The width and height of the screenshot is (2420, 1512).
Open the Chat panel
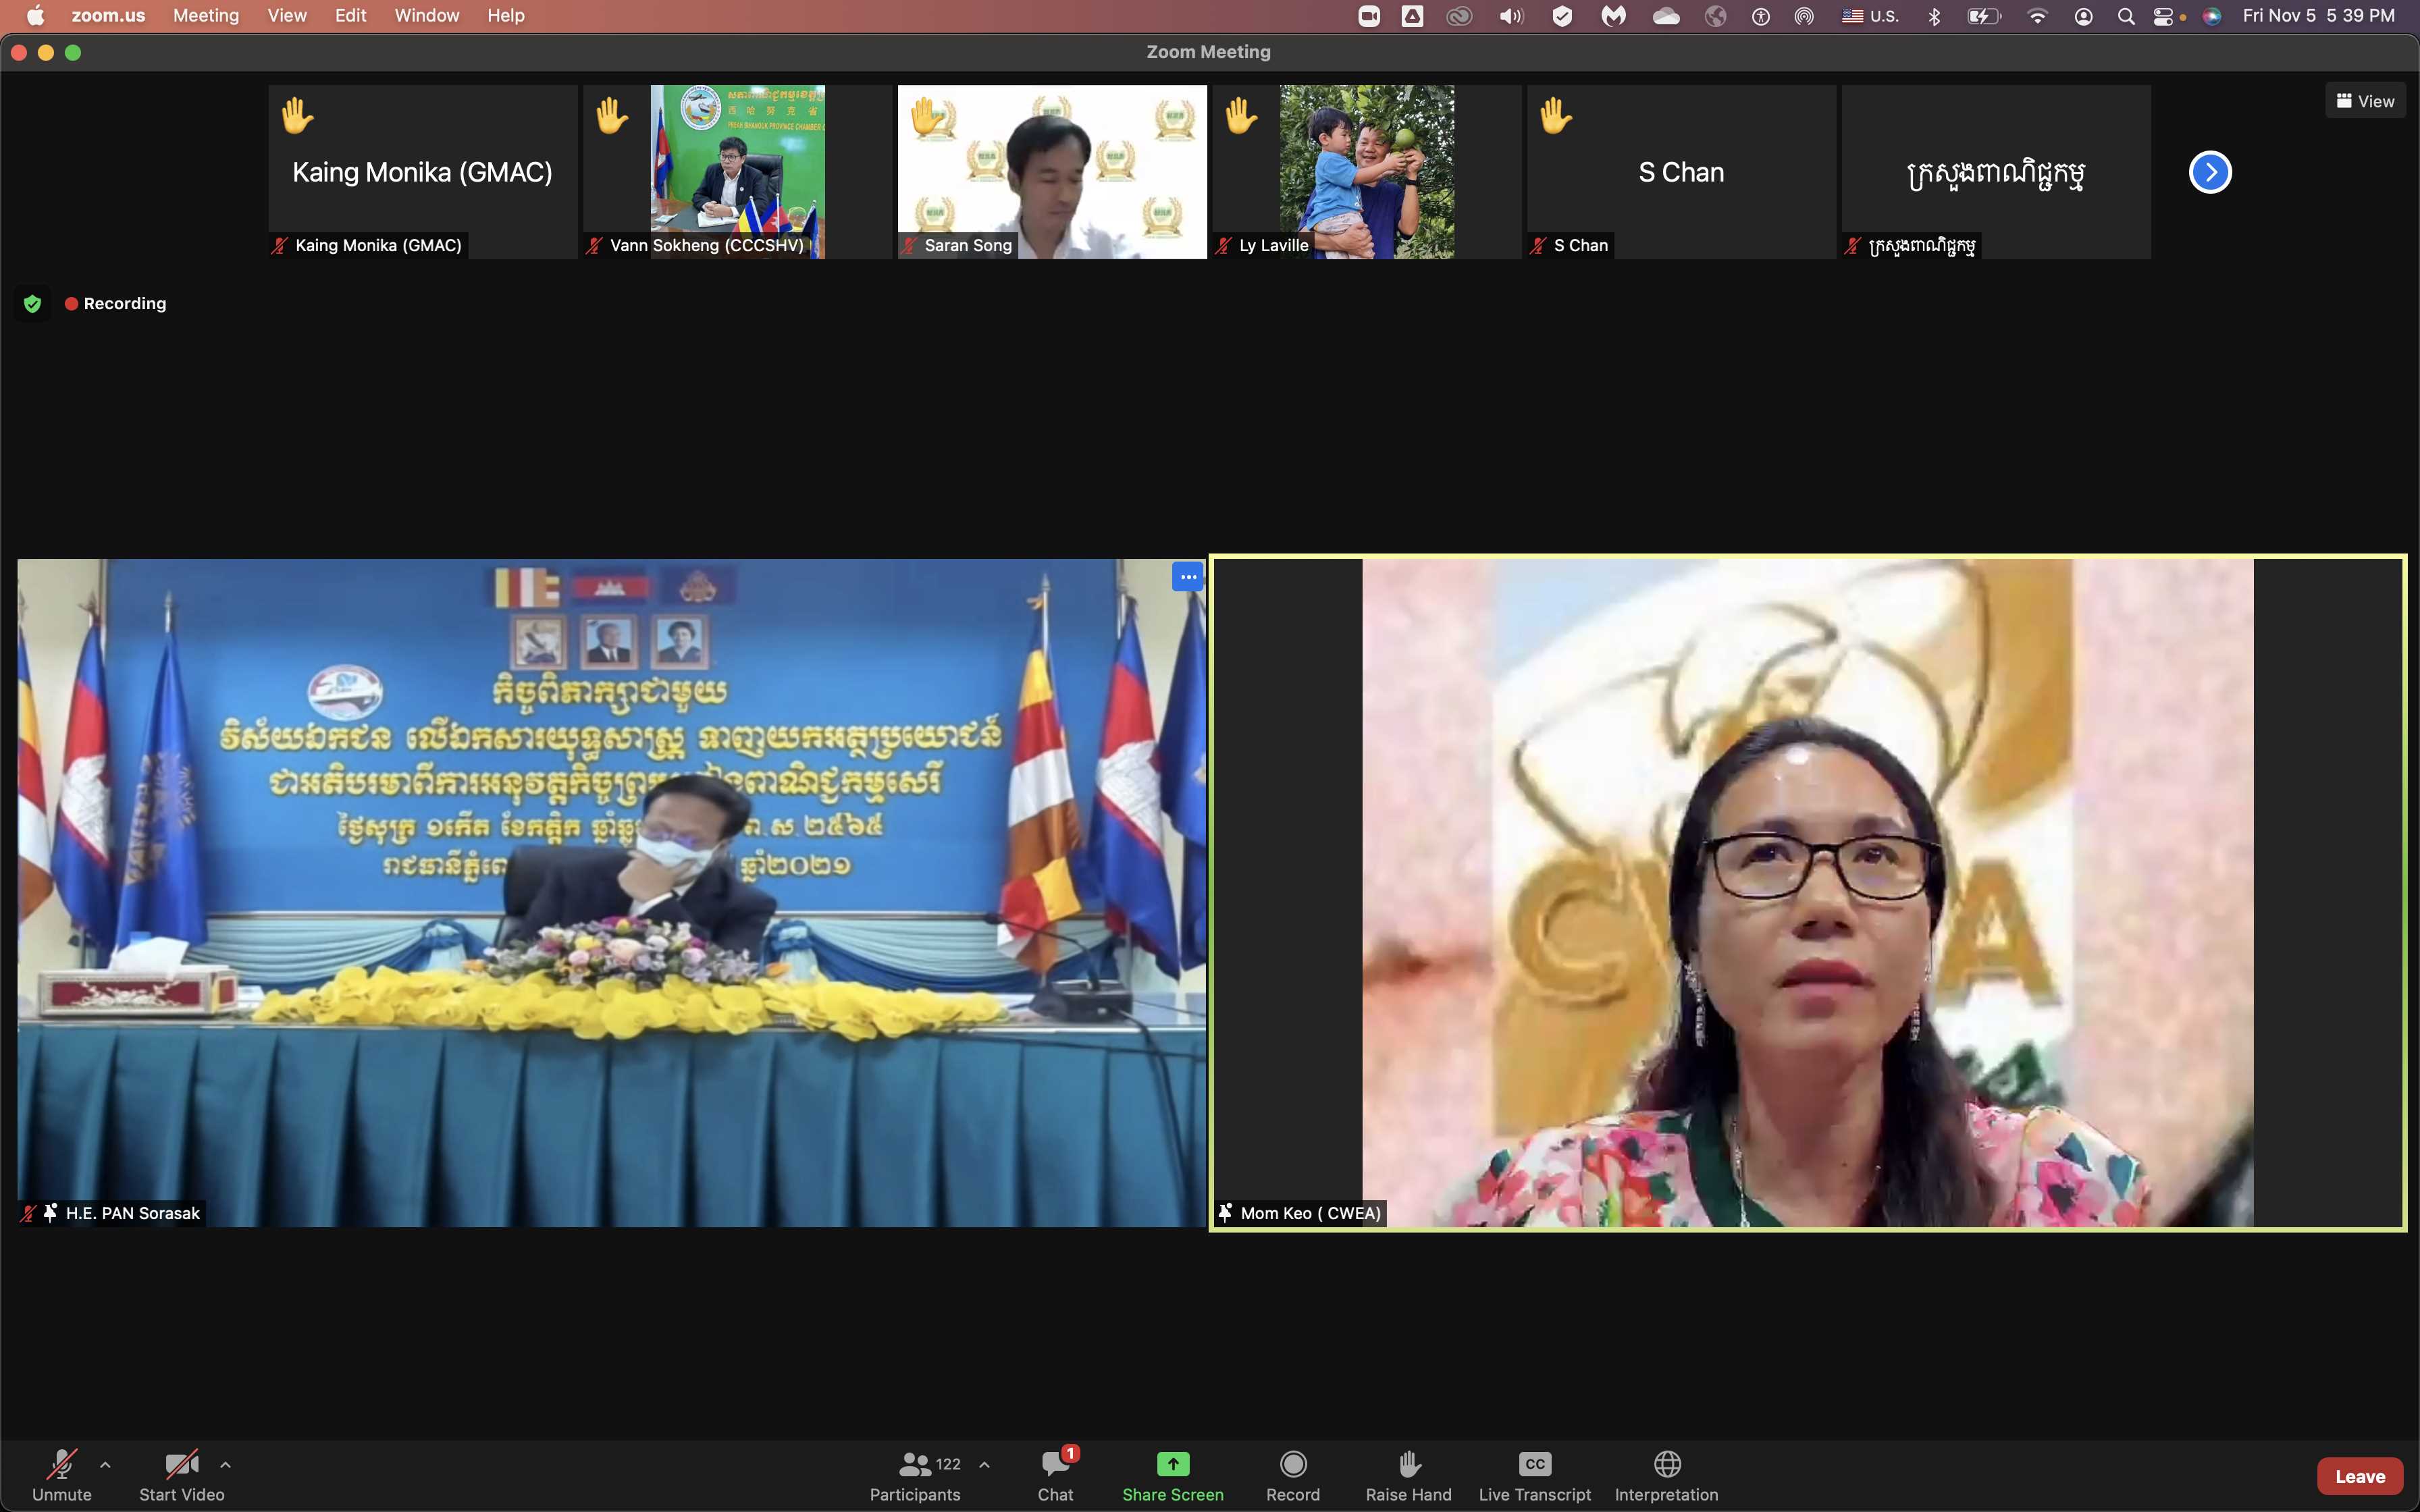pos(1055,1475)
